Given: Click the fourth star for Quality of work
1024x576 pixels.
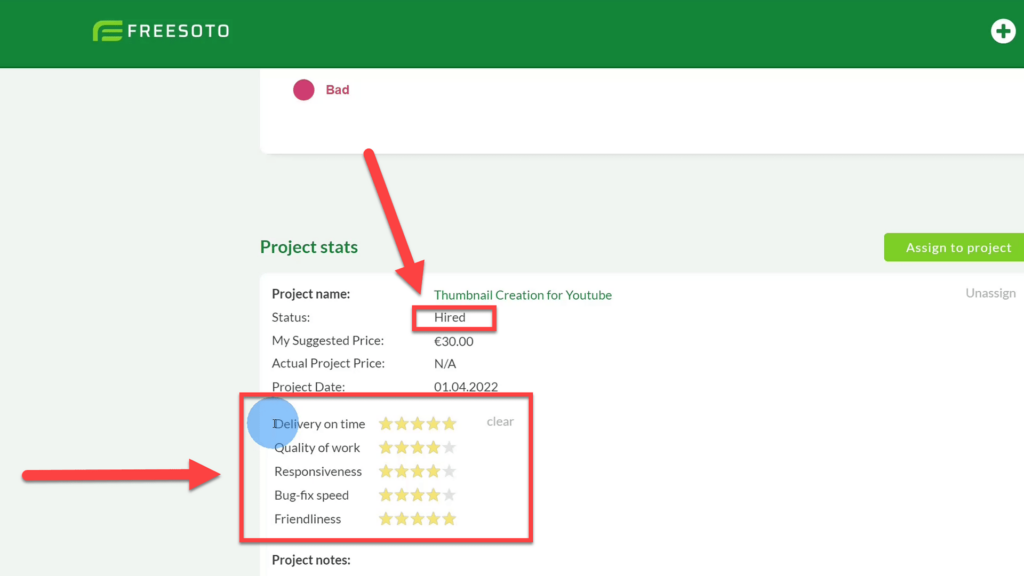Looking at the screenshot, I should click(433, 447).
